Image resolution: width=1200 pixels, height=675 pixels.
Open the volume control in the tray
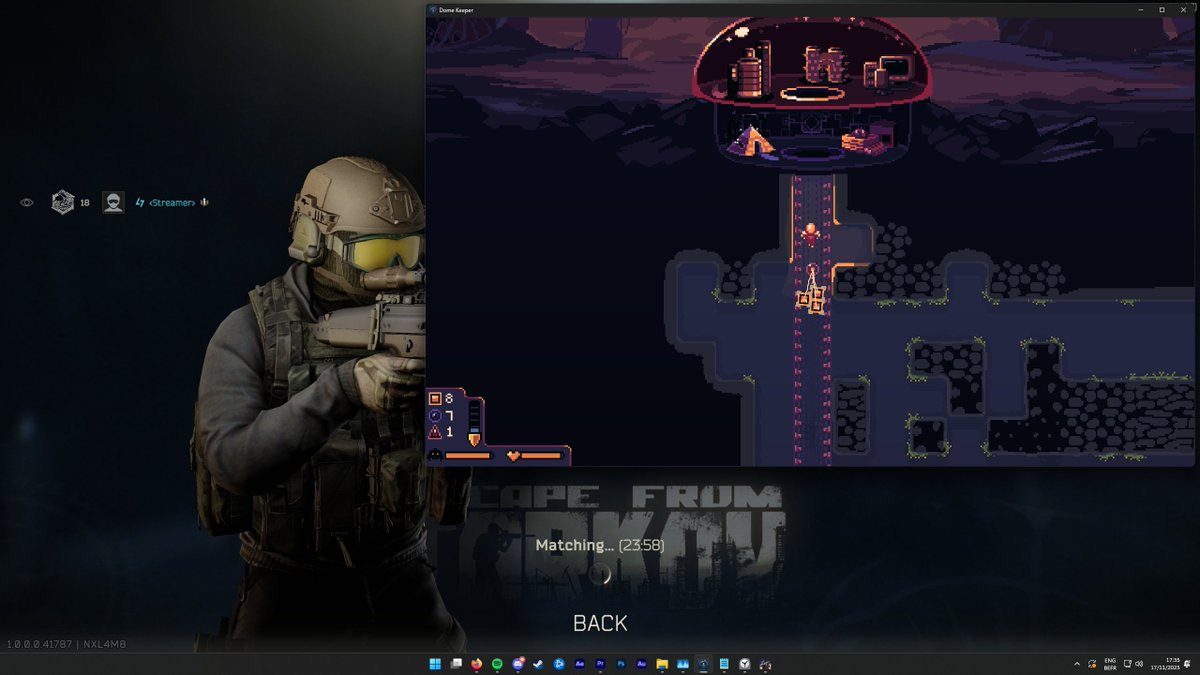[1140, 664]
